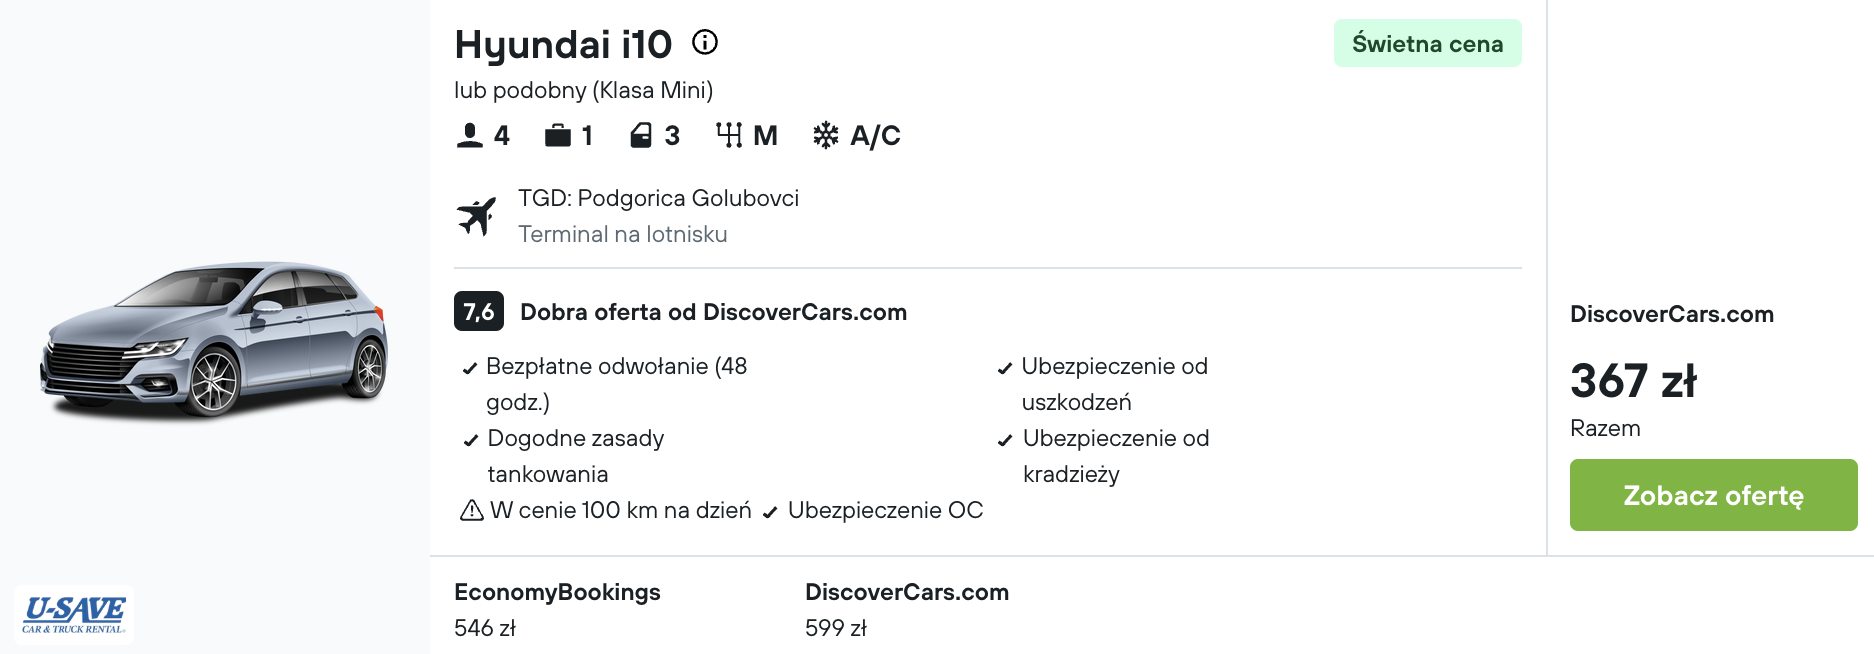Select the EconomyBookings 546 zł offer

tap(557, 609)
